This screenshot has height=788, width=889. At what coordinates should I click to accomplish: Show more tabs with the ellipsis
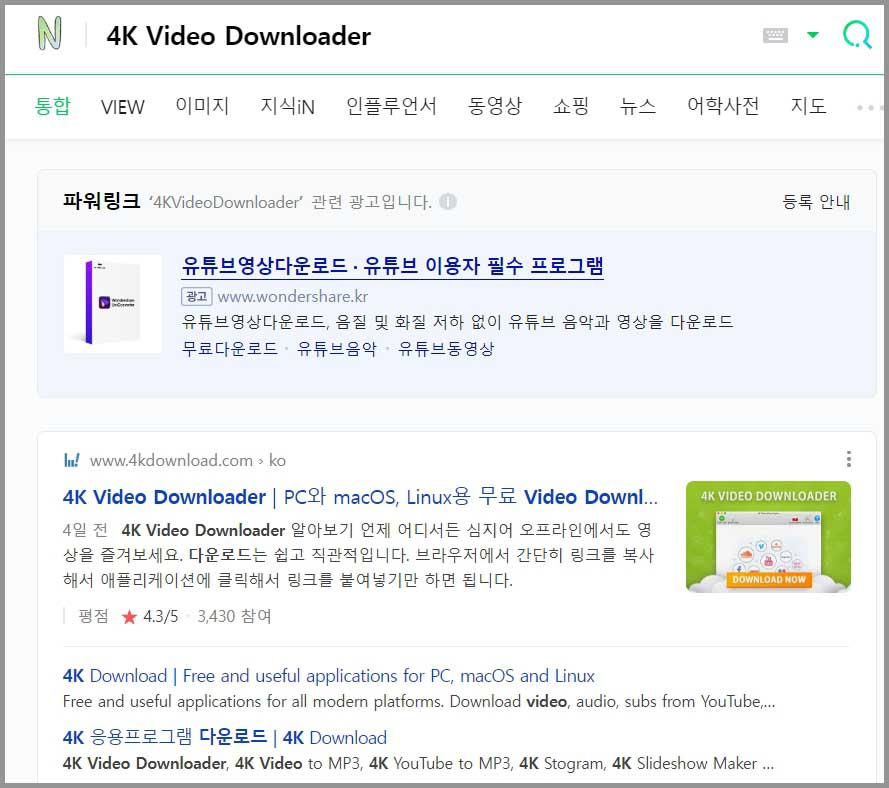pos(869,107)
